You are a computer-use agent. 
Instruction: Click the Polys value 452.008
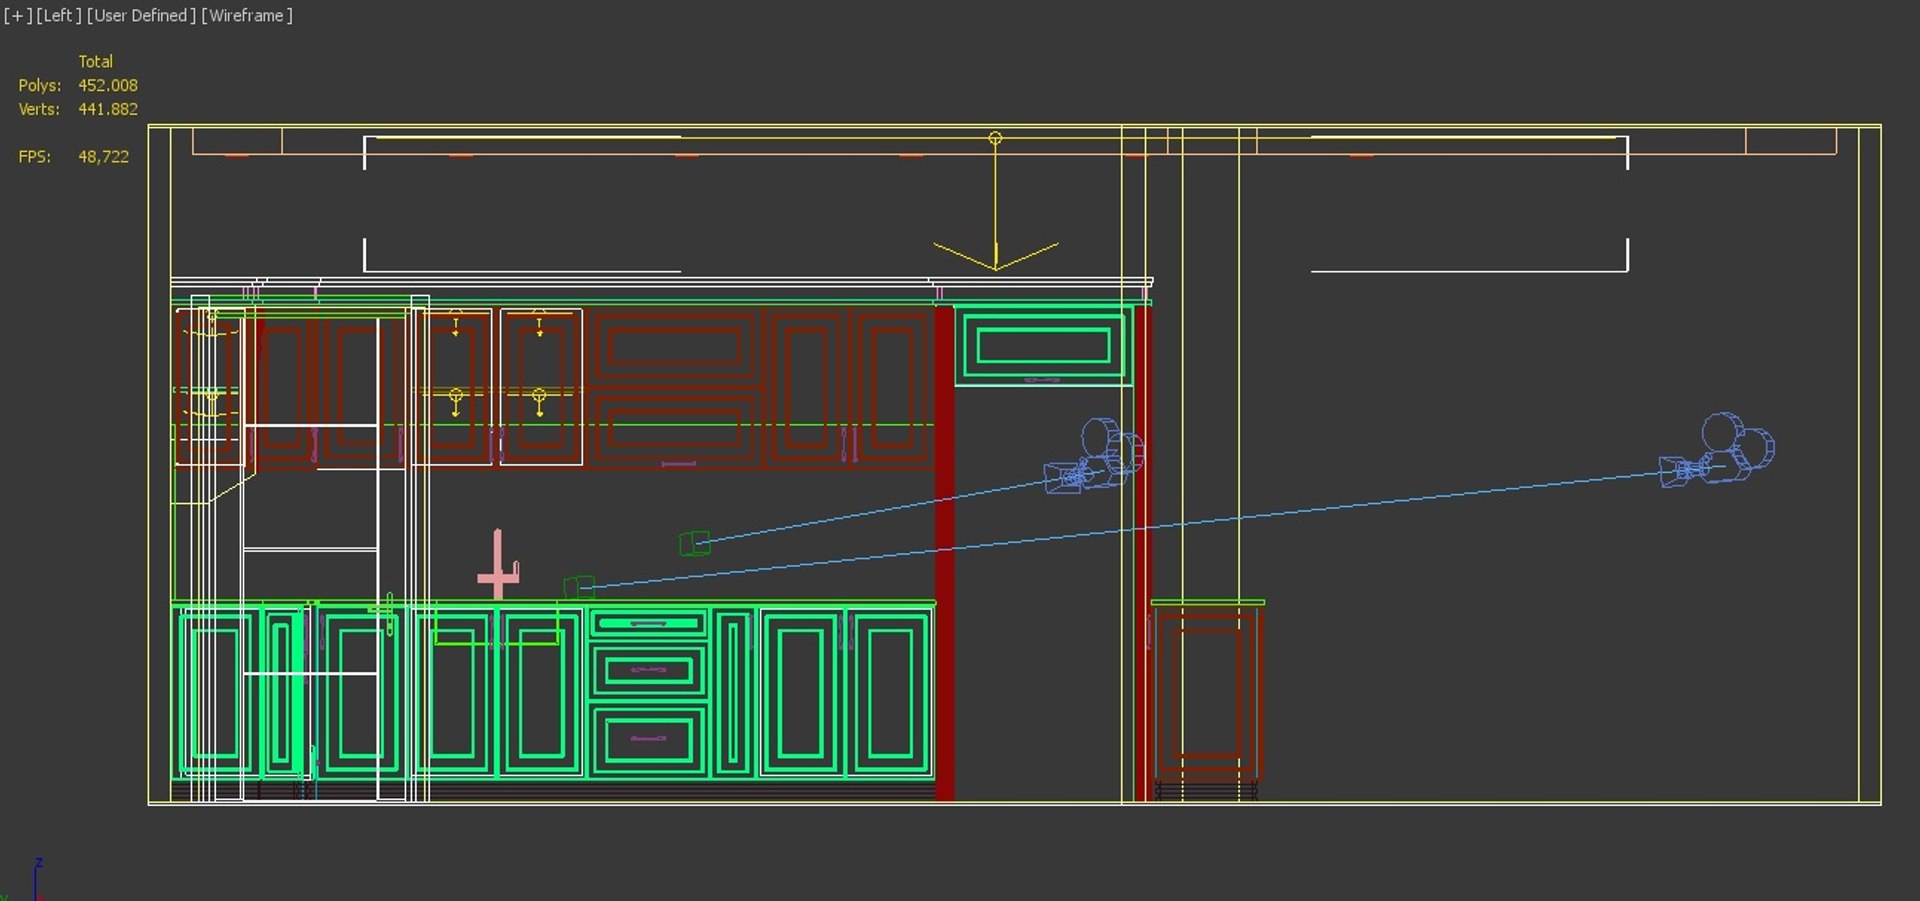(108, 86)
